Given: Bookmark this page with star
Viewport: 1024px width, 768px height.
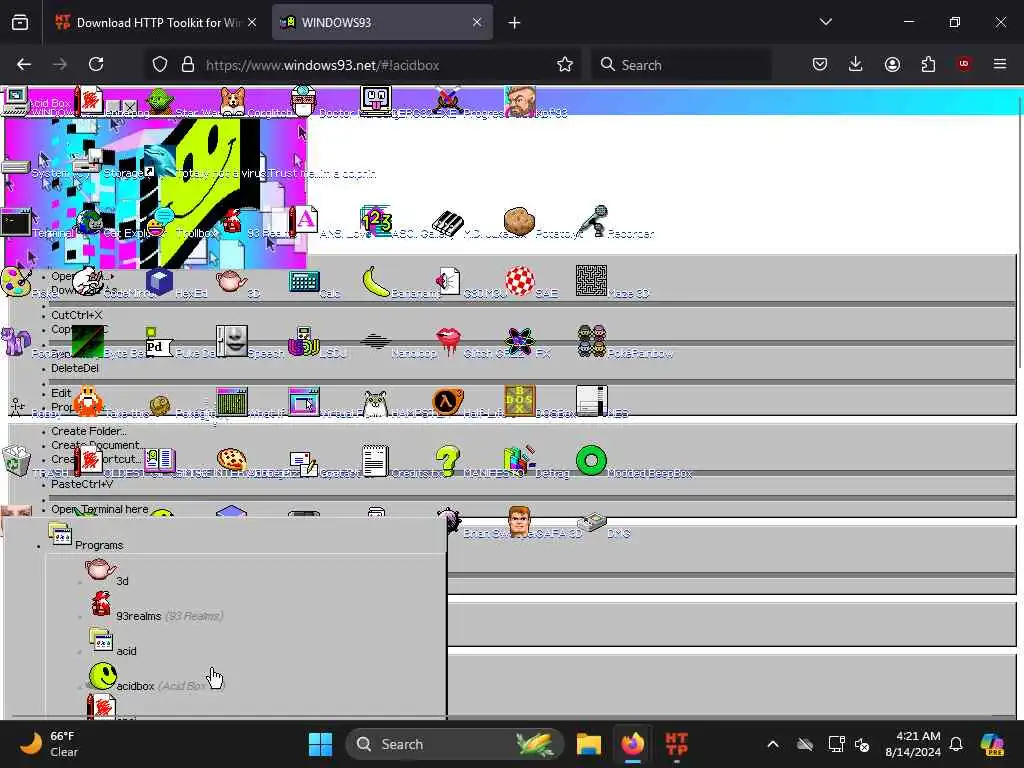Looking at the screenshot, I should [565, 64].
